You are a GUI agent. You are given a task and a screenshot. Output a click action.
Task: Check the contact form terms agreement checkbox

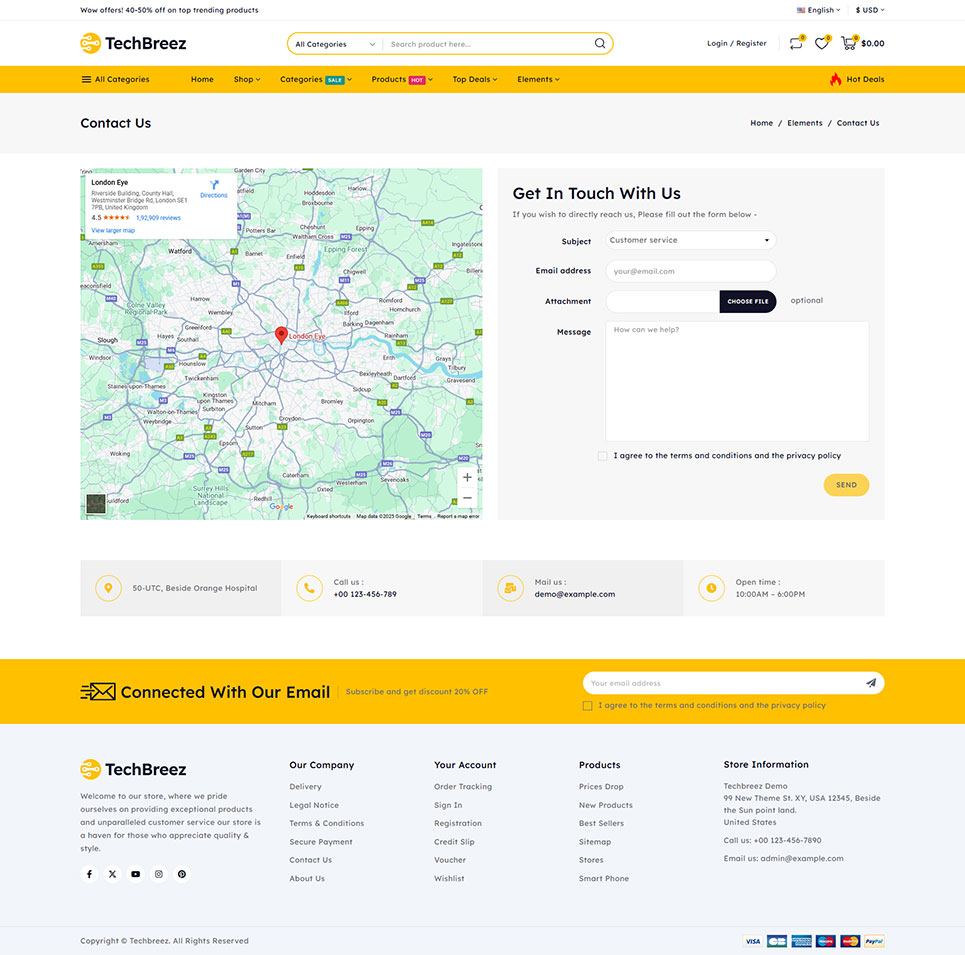point(602,456)
